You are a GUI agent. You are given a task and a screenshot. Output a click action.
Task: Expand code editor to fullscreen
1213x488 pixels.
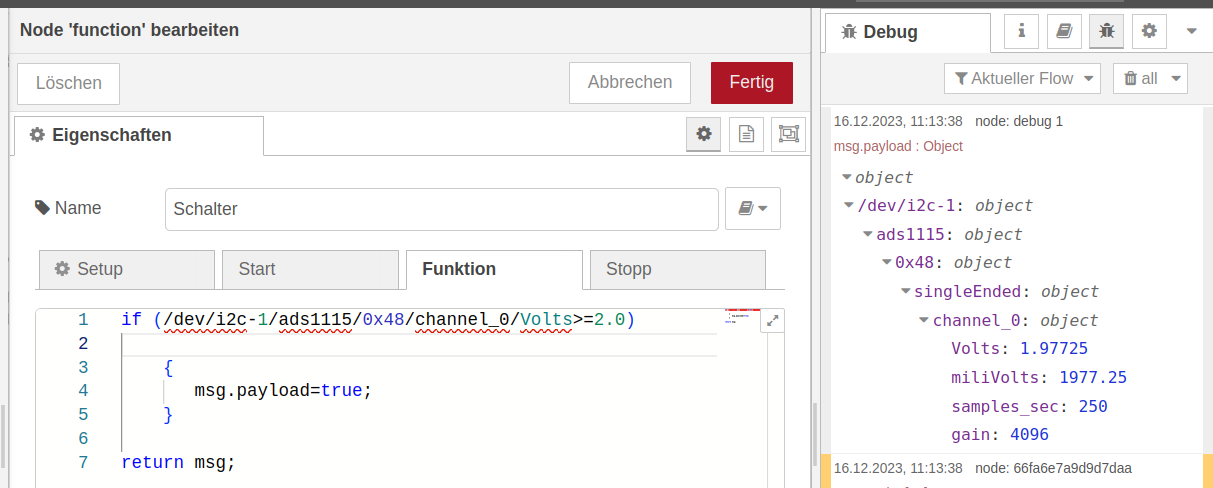772,321
